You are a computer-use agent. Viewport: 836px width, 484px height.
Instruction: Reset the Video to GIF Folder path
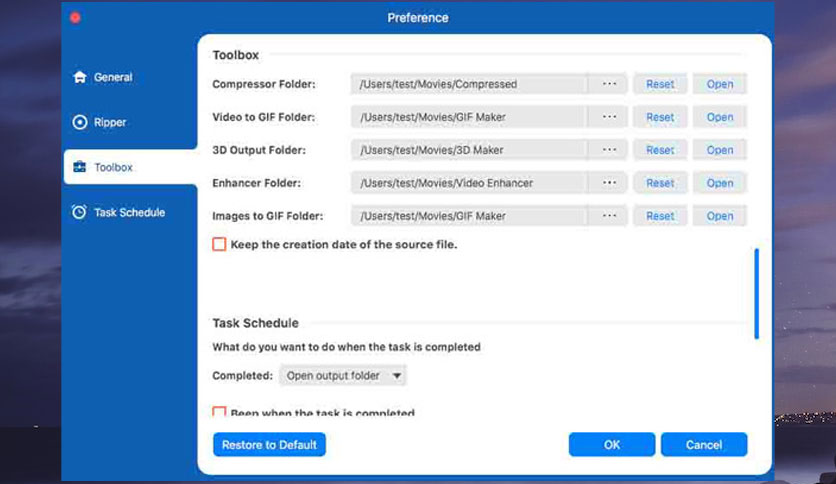[660, 117]
